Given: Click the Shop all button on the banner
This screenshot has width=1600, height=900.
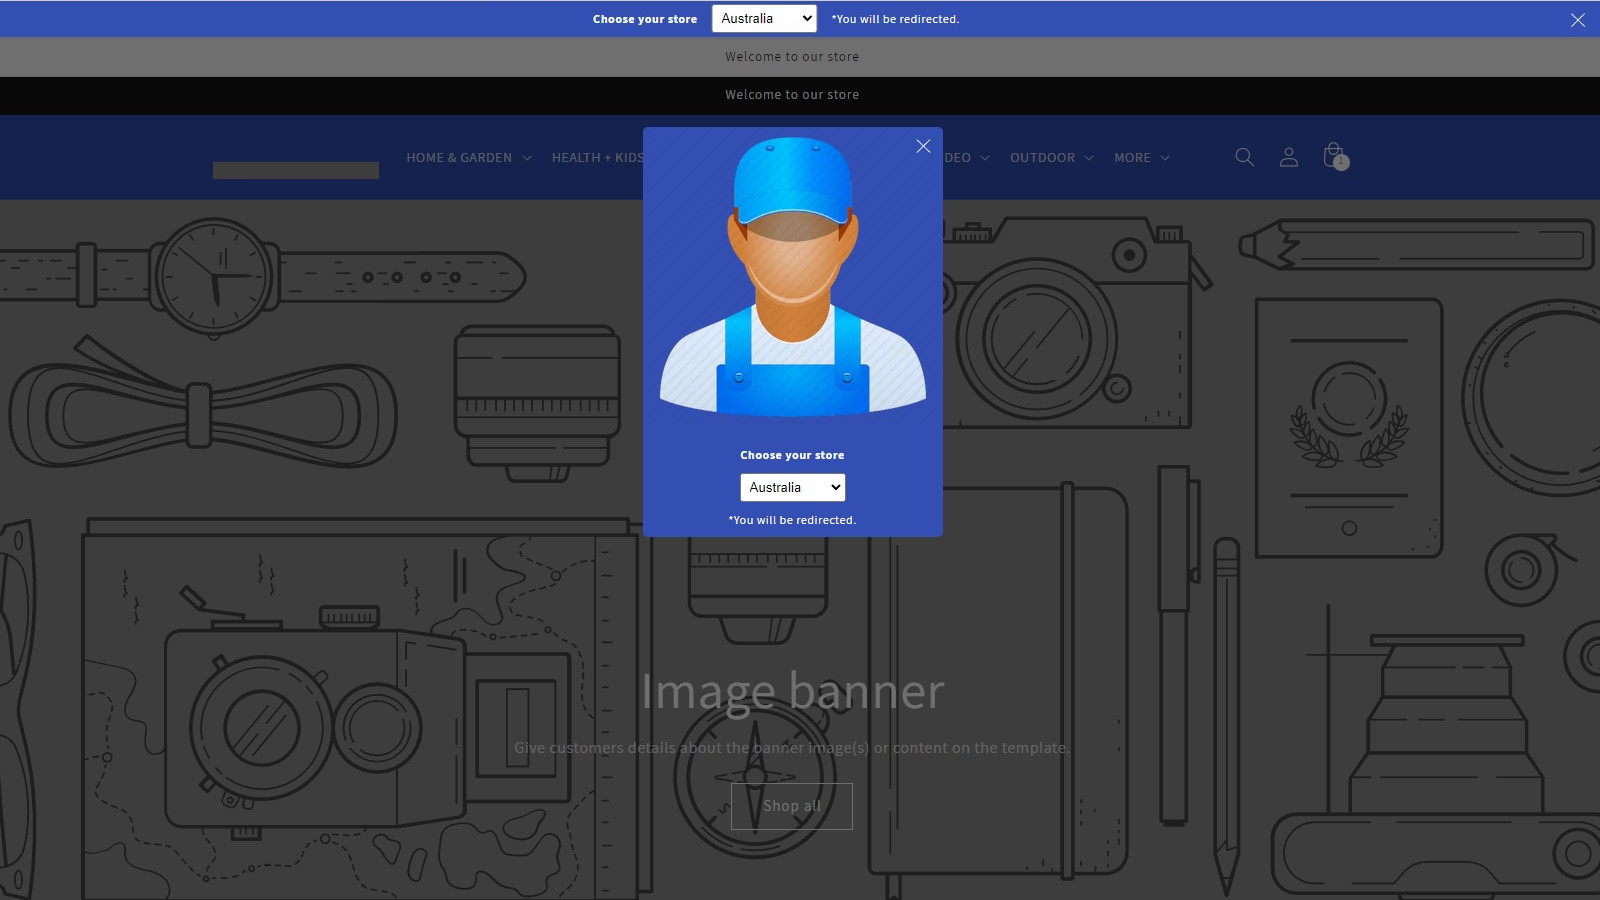Looking at the screenshot, I should click(792, 806).
